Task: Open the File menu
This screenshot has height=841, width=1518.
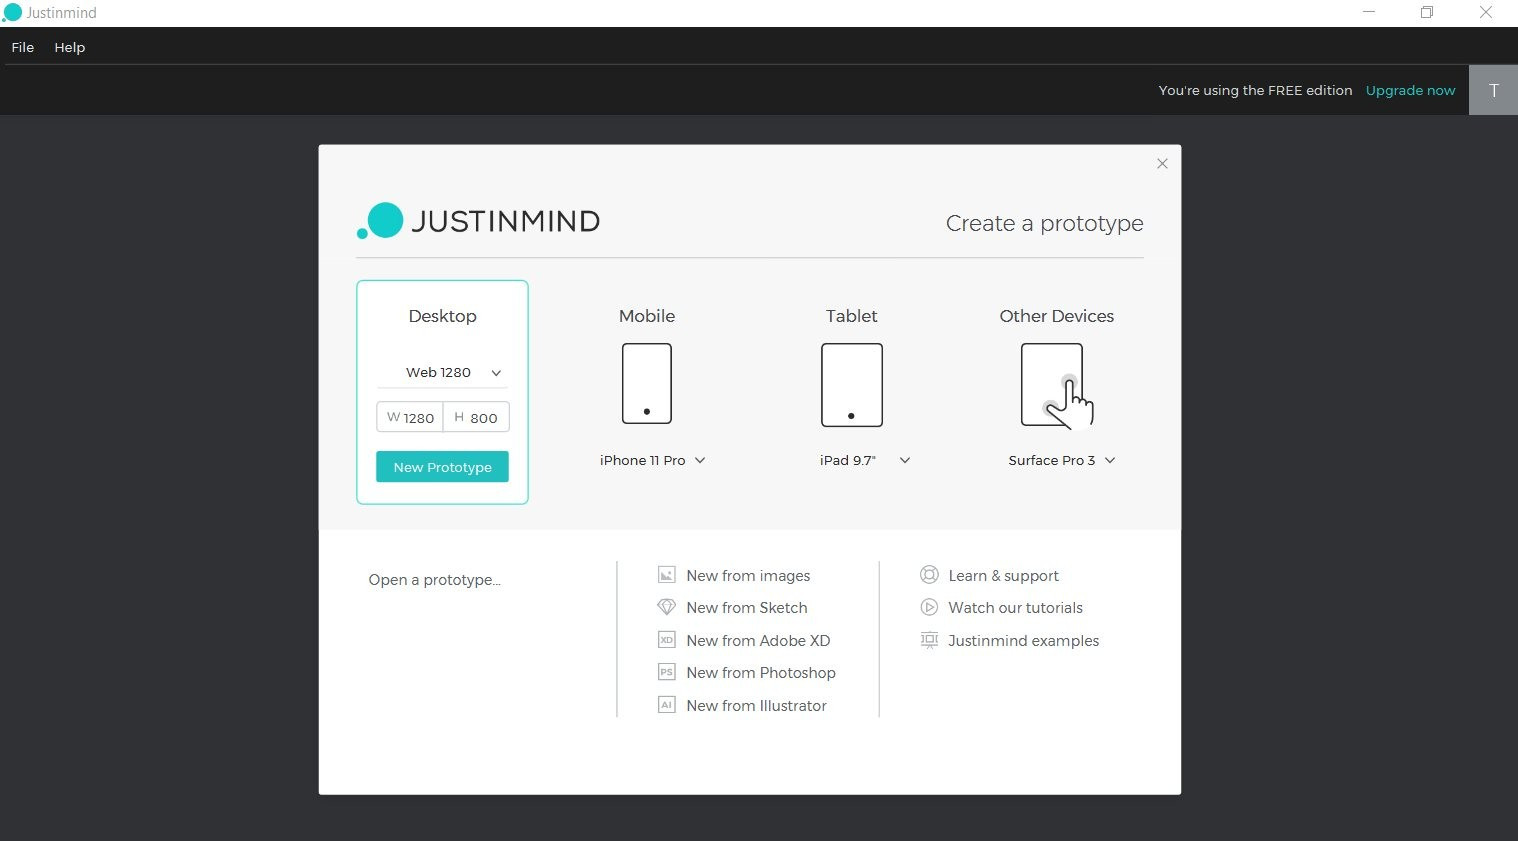Action: point(23,47)
